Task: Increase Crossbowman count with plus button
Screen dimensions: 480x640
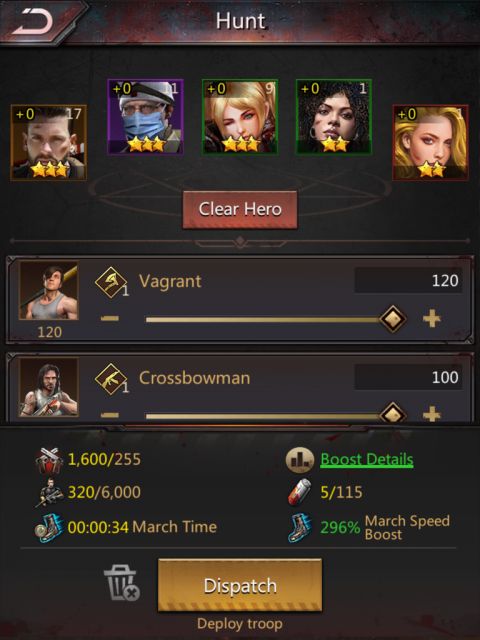Action: click(432, 415)
